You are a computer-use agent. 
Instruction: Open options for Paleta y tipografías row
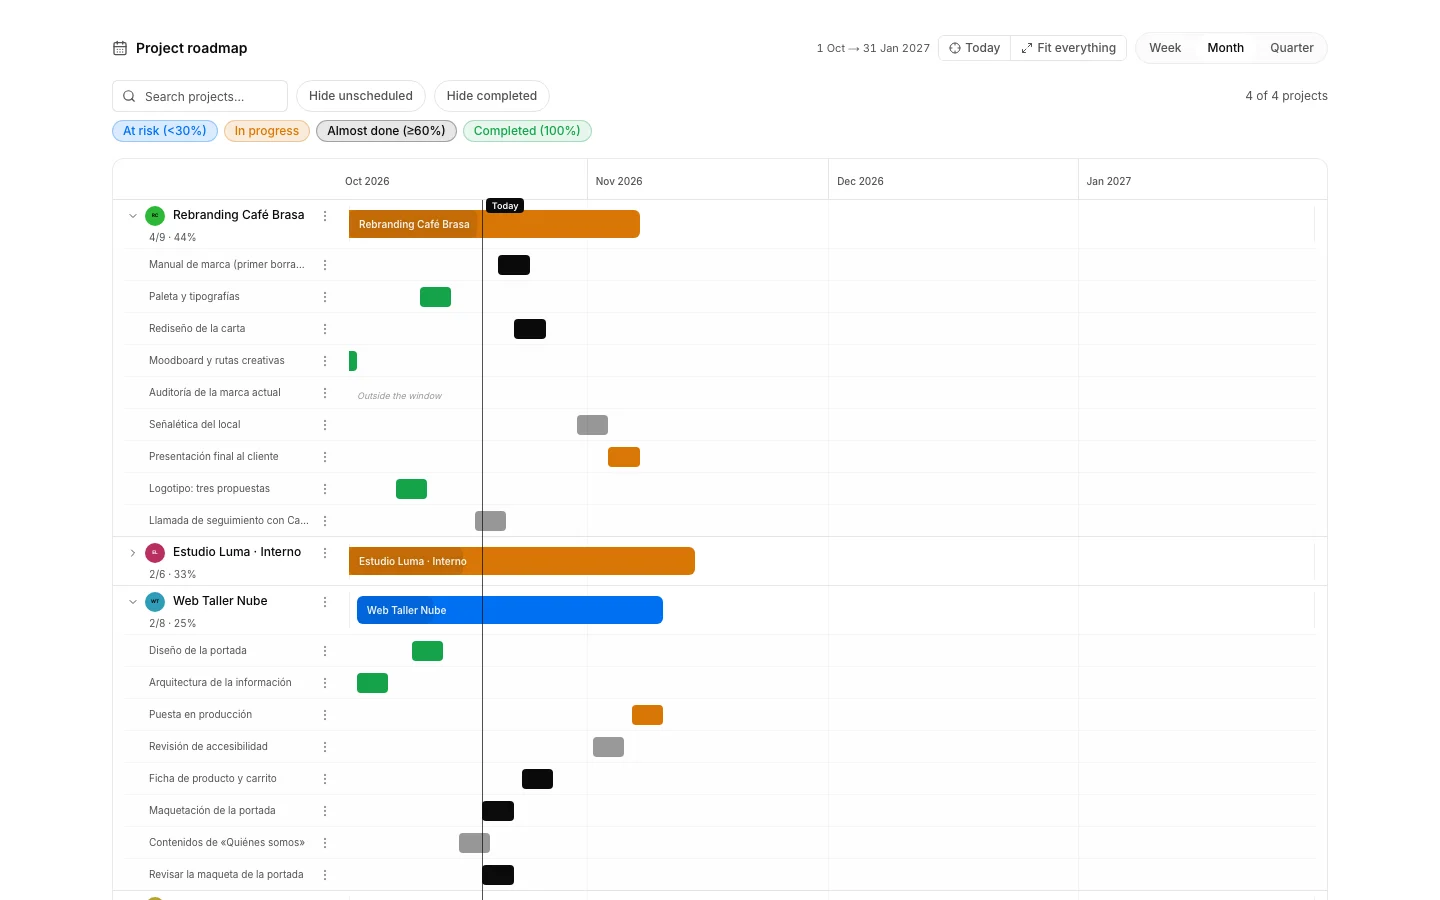point(325,297)
